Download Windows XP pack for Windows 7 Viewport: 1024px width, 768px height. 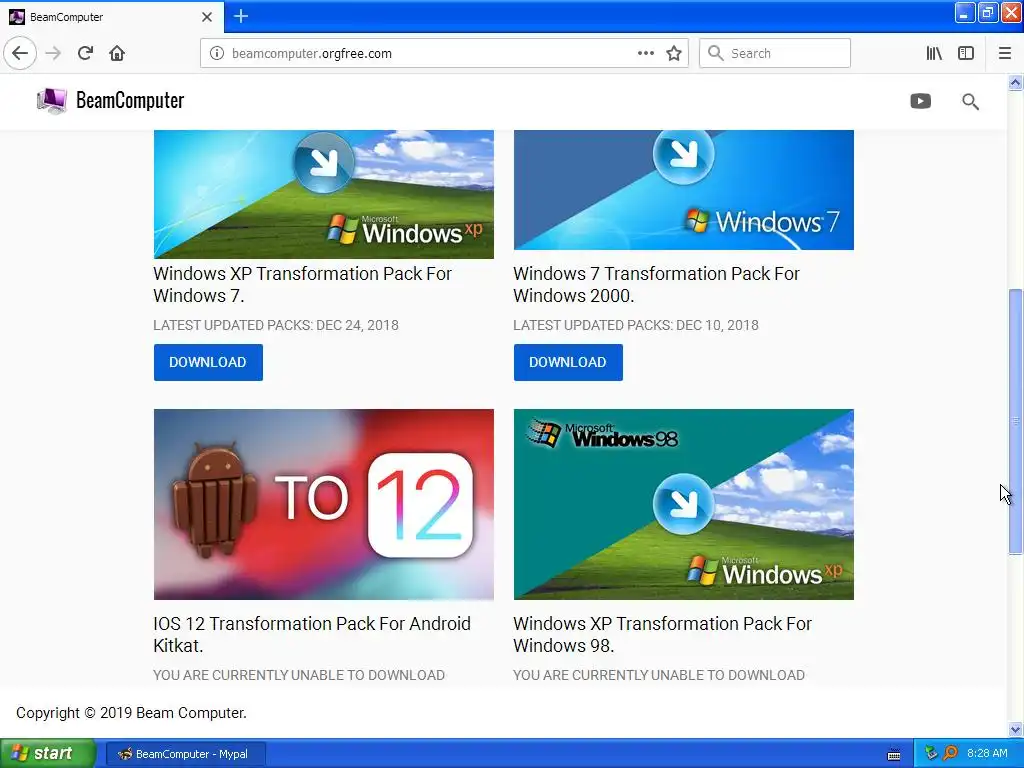pos(208,362)
